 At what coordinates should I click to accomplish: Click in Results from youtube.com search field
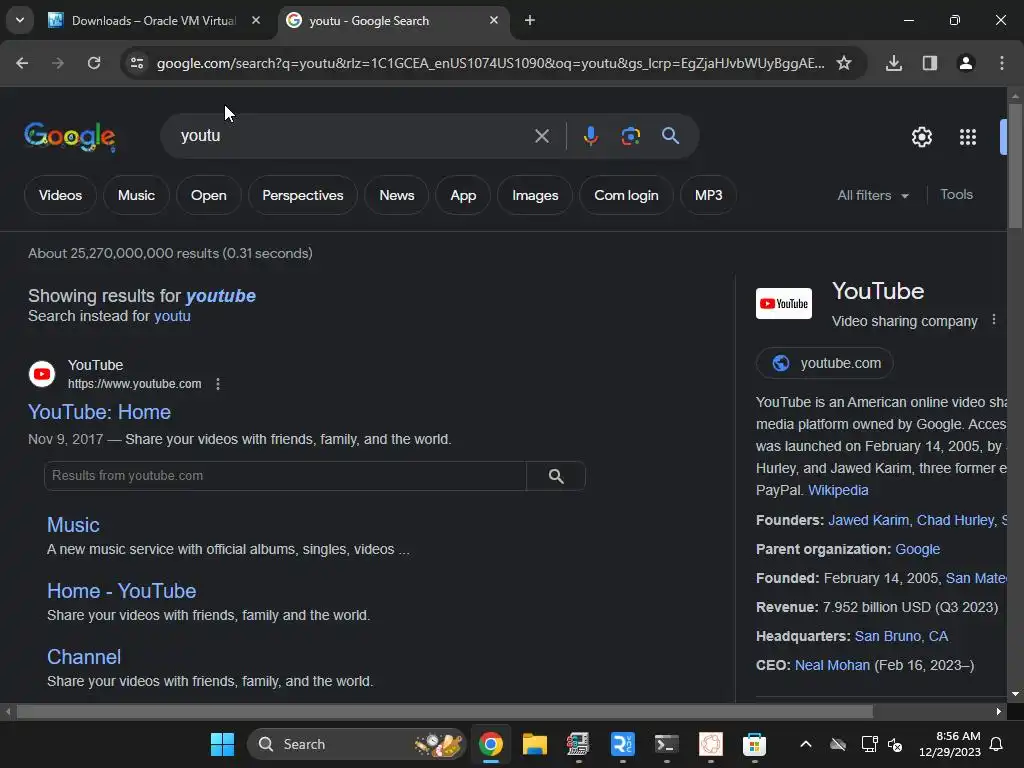pos(285,476)
